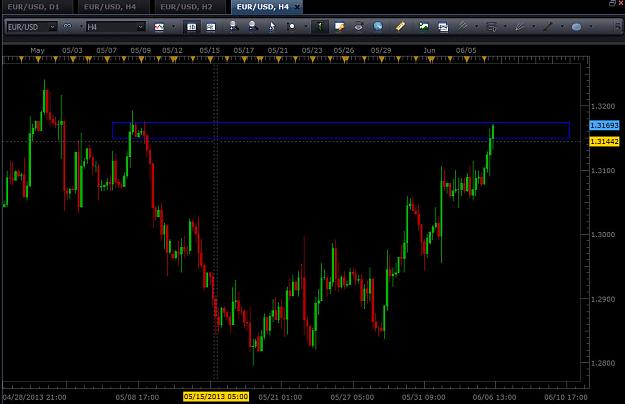Image resolution: width=625 pixels, height=404 pixels.
Task: Click the blue 1.31693 price label
Action: (604, 126)
